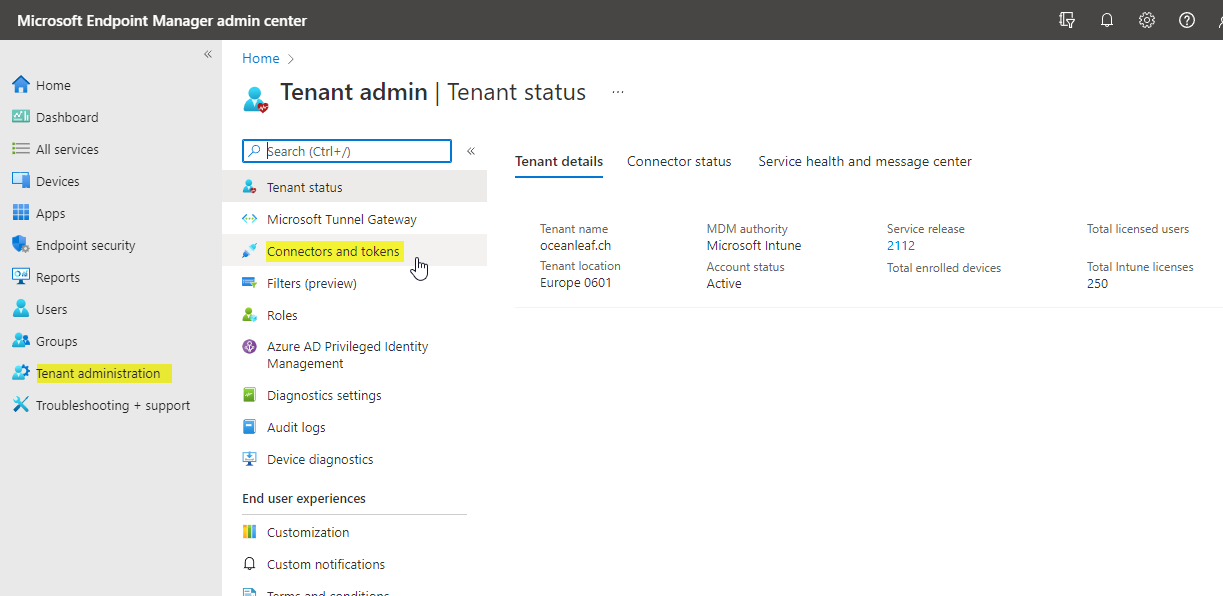
Task: Collapse the Tenant admin menu panel
Action: 470,150
